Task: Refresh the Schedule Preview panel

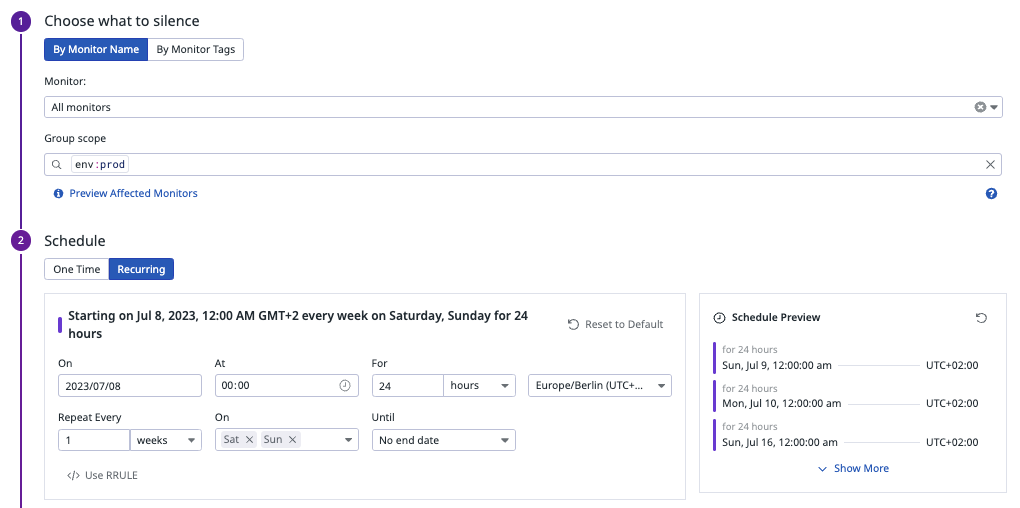Action: tap(982, 317)
